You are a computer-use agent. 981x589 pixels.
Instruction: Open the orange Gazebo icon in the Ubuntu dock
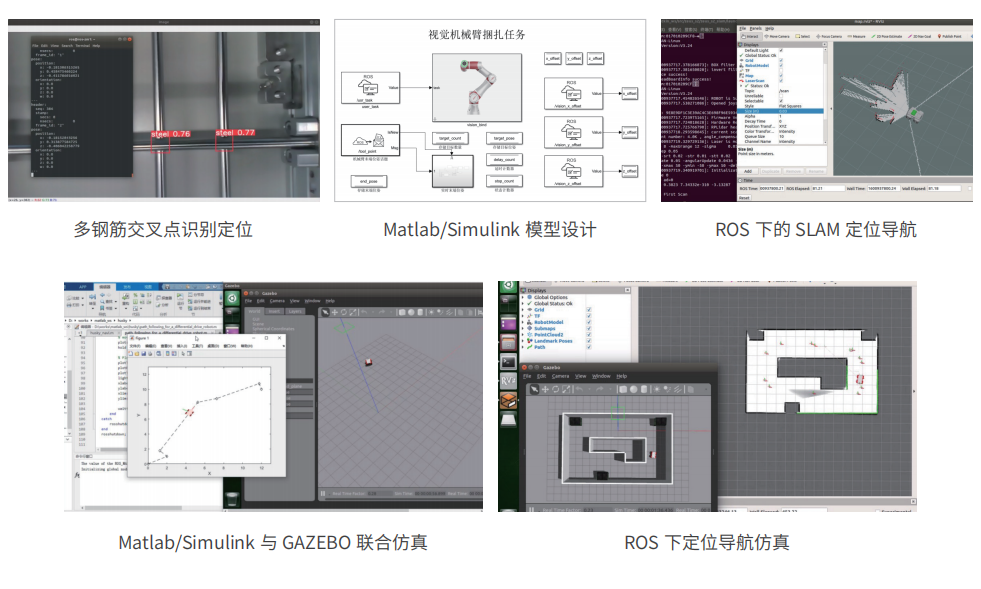tap(509, 400)
